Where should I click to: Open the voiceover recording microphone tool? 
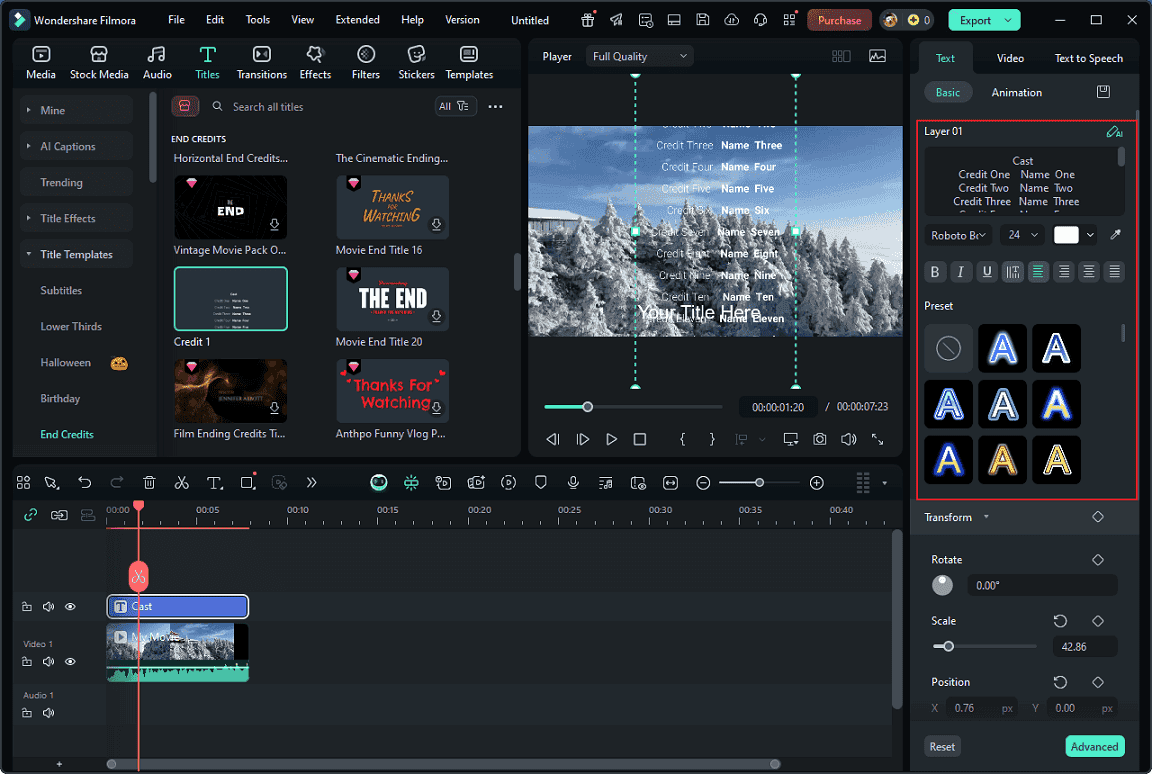(x=573, y=482)
